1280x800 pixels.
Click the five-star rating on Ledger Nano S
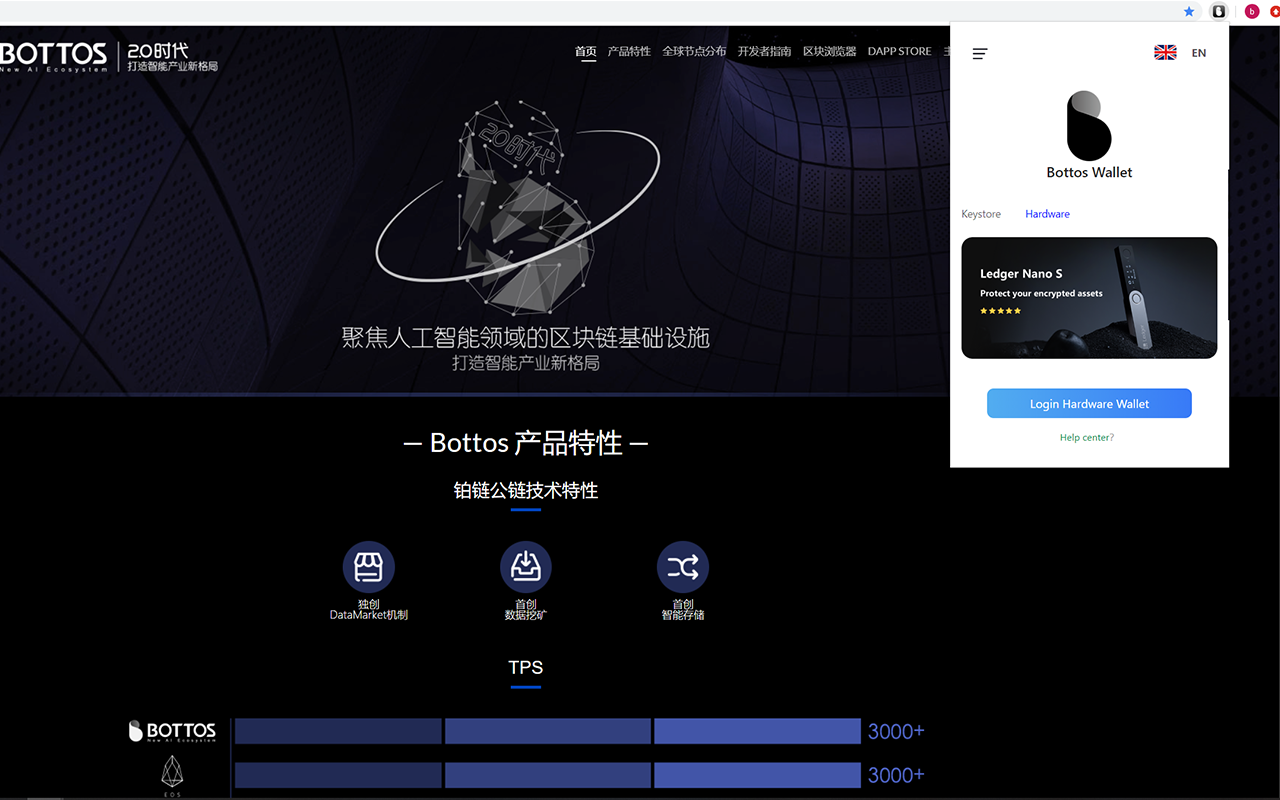click(1000, 311)
